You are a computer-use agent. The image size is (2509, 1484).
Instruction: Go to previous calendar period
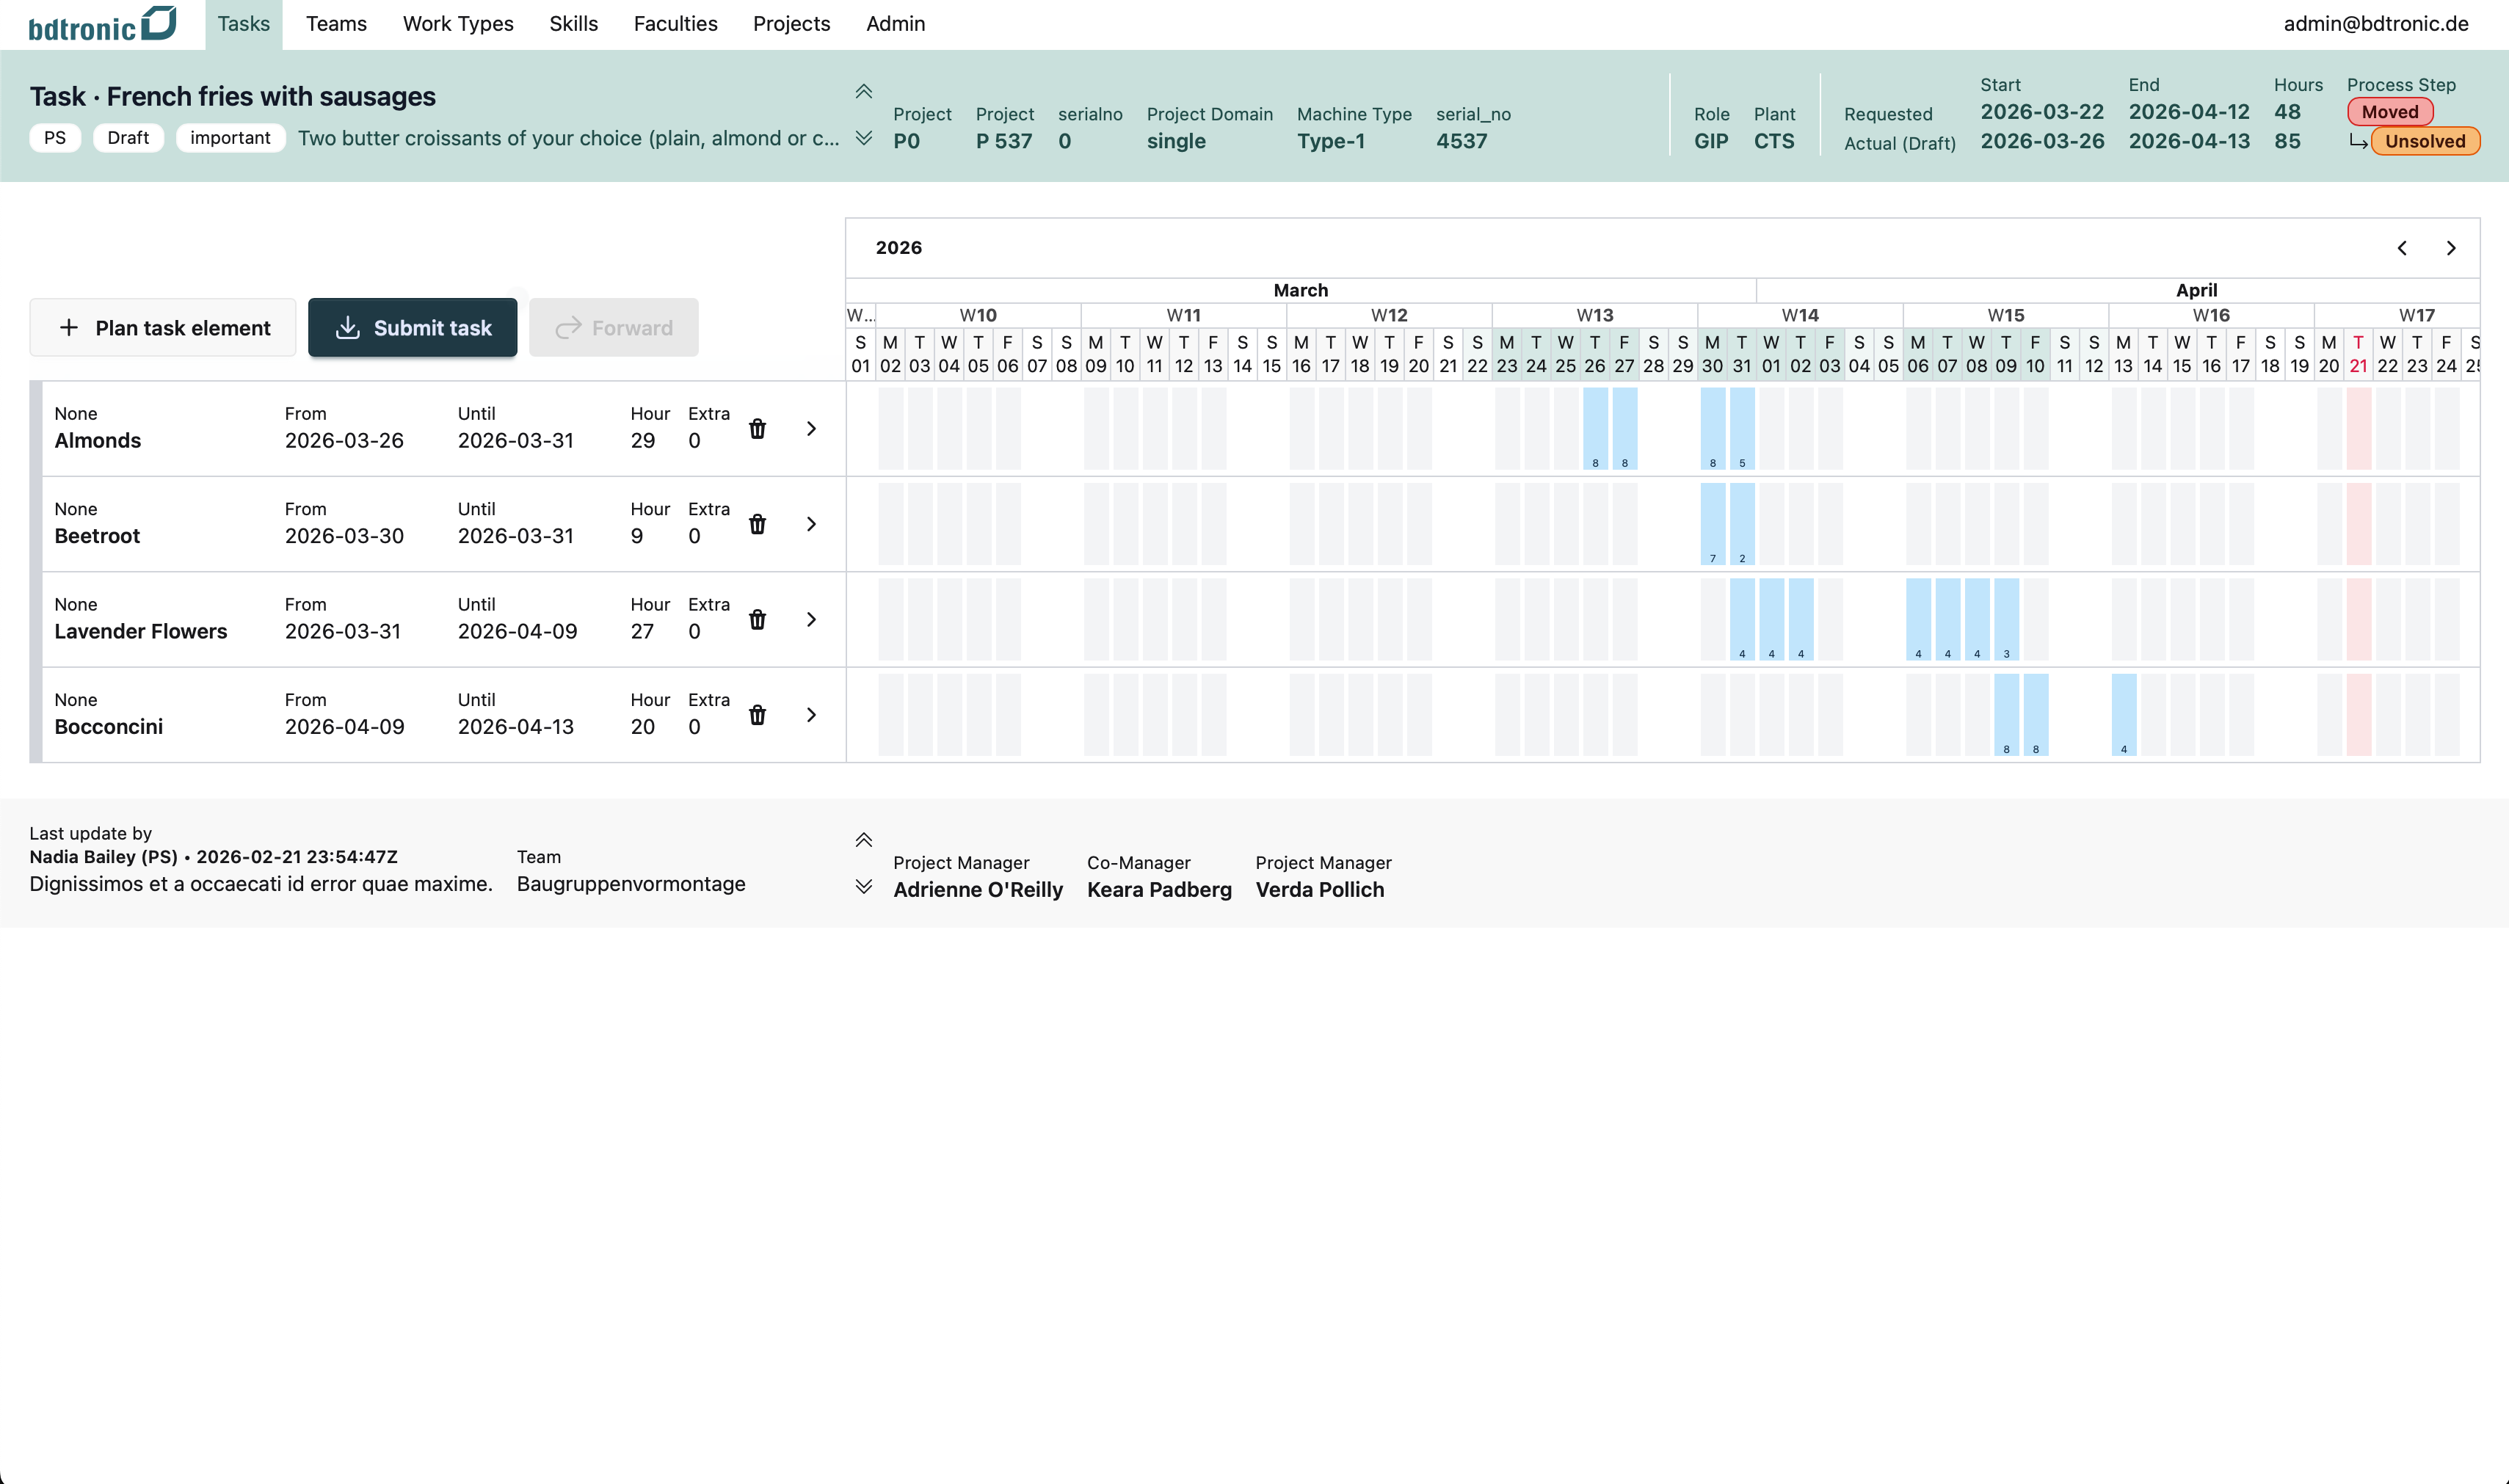2401,248
